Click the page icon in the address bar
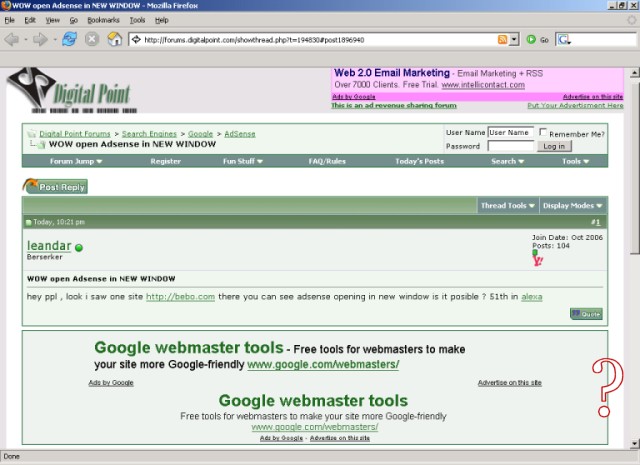The width and height of the screenshot is (640, 465). click(136, 40)
